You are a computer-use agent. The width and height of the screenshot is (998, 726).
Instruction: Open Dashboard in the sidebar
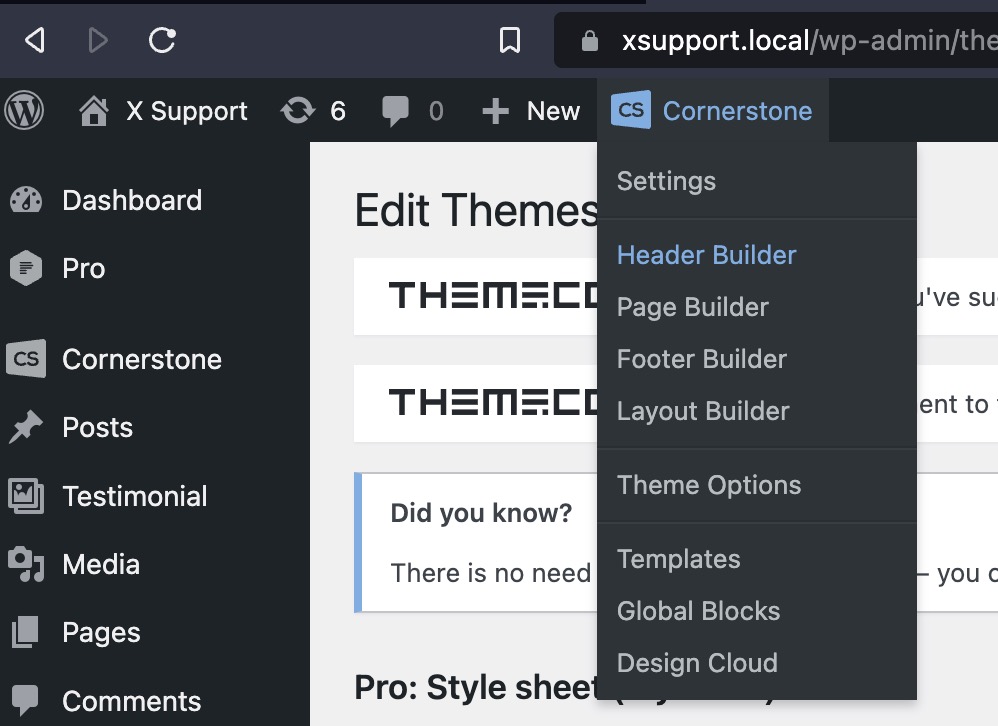pyautogui.click(x=131, y=200)
